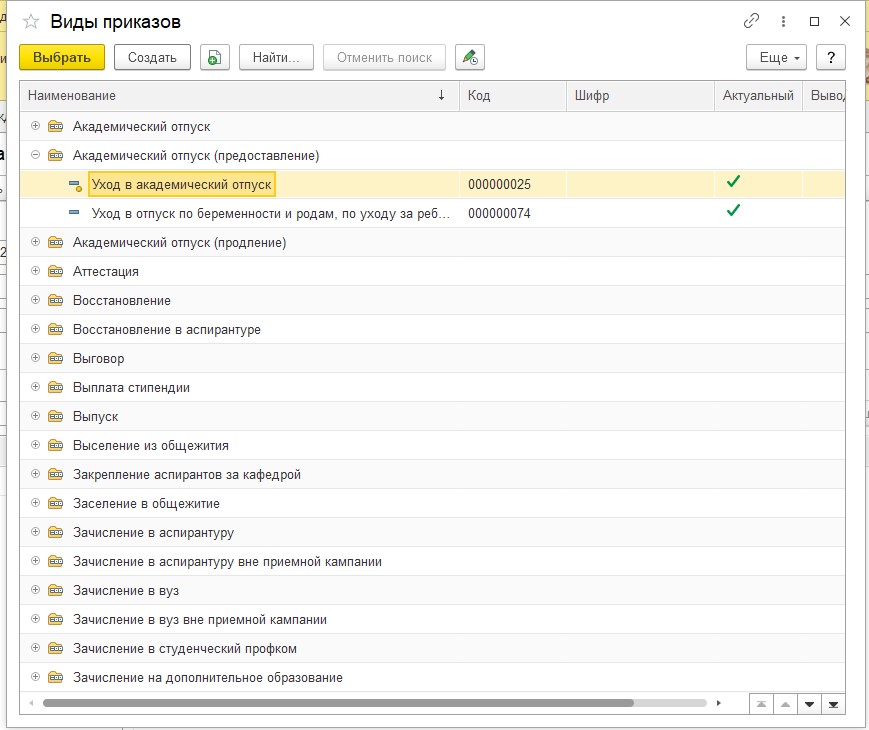Click the Отменить поиск button
The image size is (869, 730).
(x=385, y=57)
